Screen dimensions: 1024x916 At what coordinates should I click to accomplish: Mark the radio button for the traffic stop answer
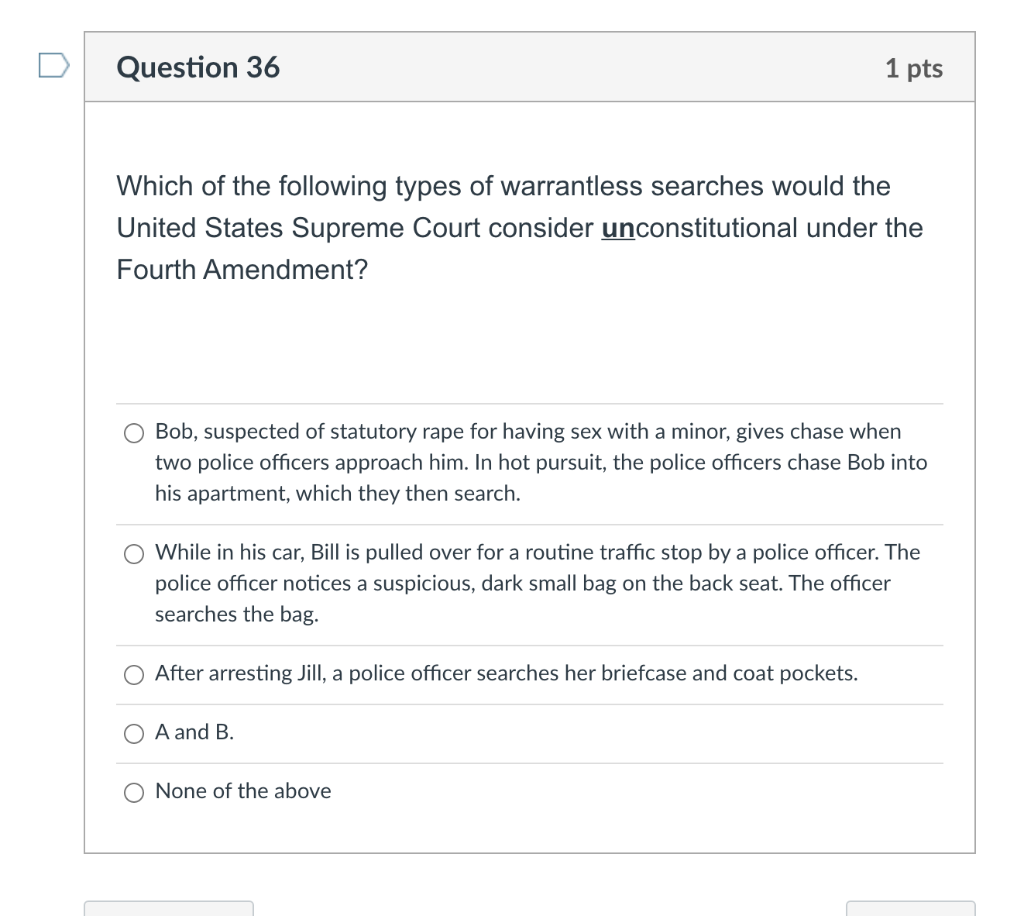pyautogui.click(x=133, y=552)
